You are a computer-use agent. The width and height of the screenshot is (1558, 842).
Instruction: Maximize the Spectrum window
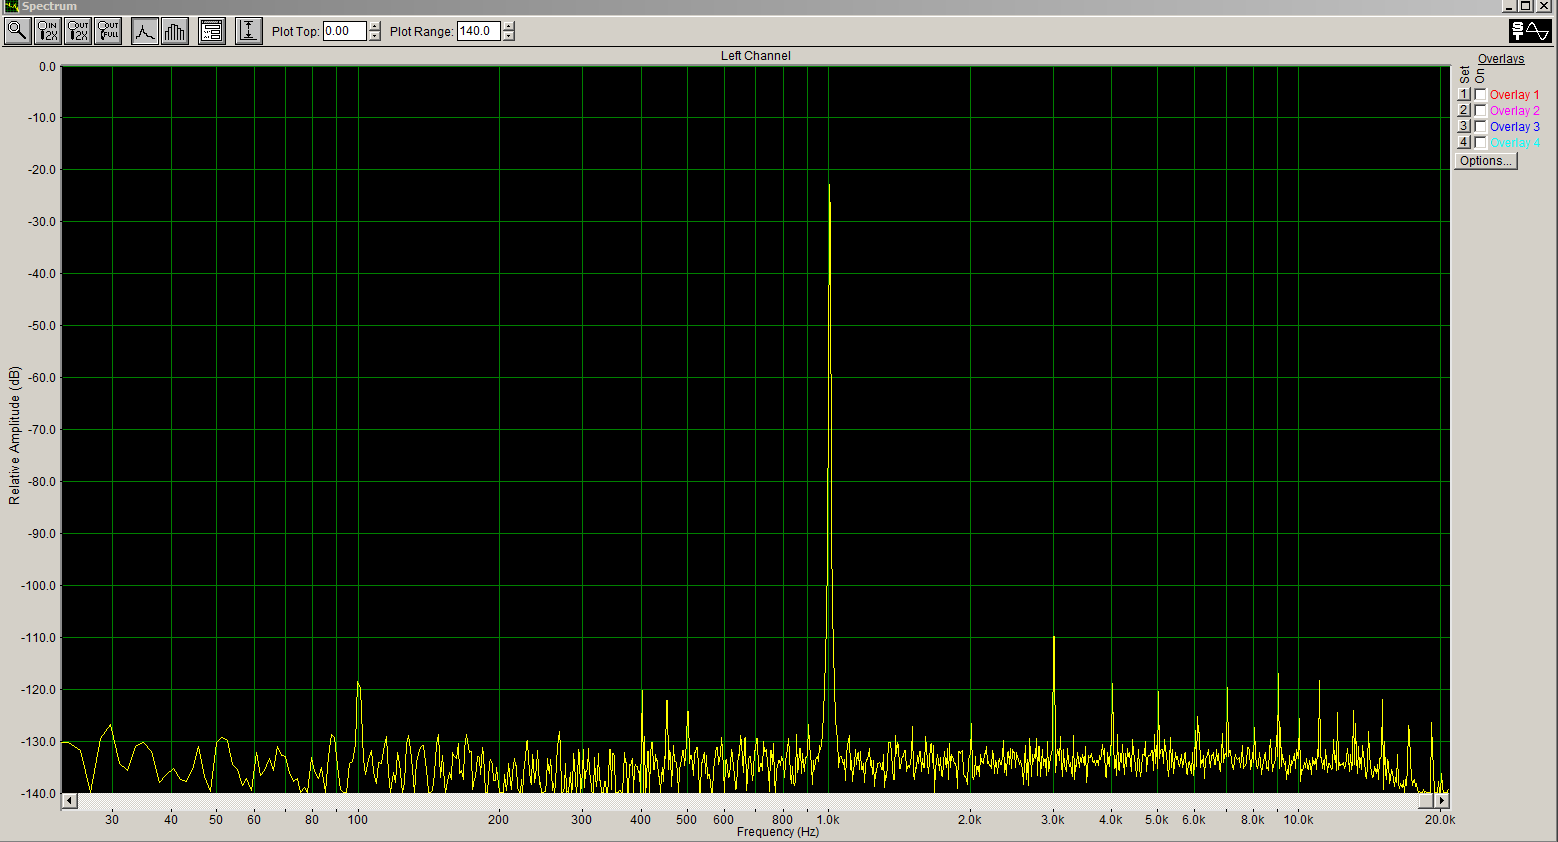pyautogui.click(x=1527, y=6)
